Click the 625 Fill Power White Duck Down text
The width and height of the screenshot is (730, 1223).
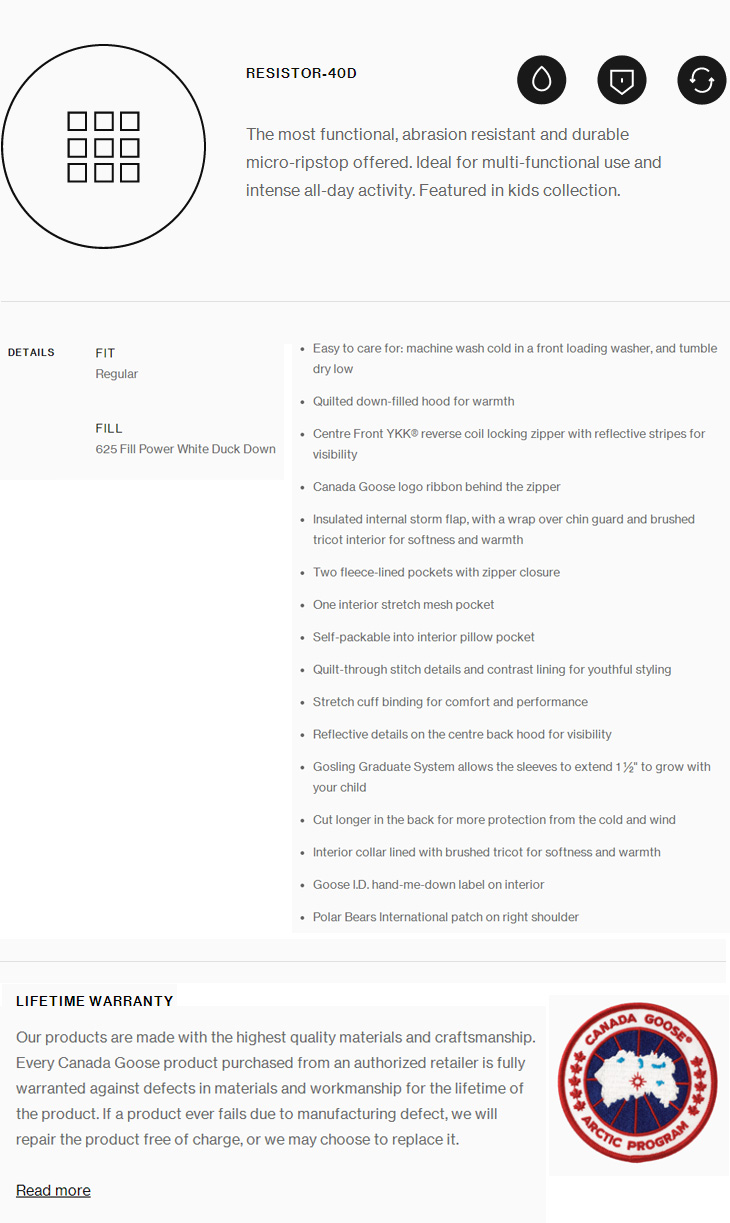click(185, 449)
